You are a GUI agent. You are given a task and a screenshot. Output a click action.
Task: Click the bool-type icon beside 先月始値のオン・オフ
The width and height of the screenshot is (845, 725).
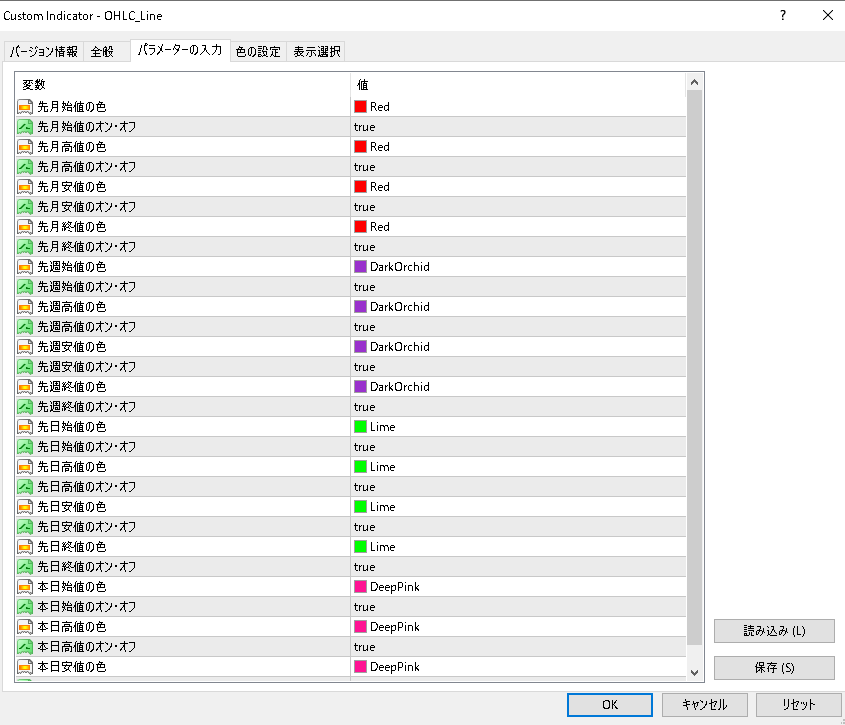click(25, 127)
